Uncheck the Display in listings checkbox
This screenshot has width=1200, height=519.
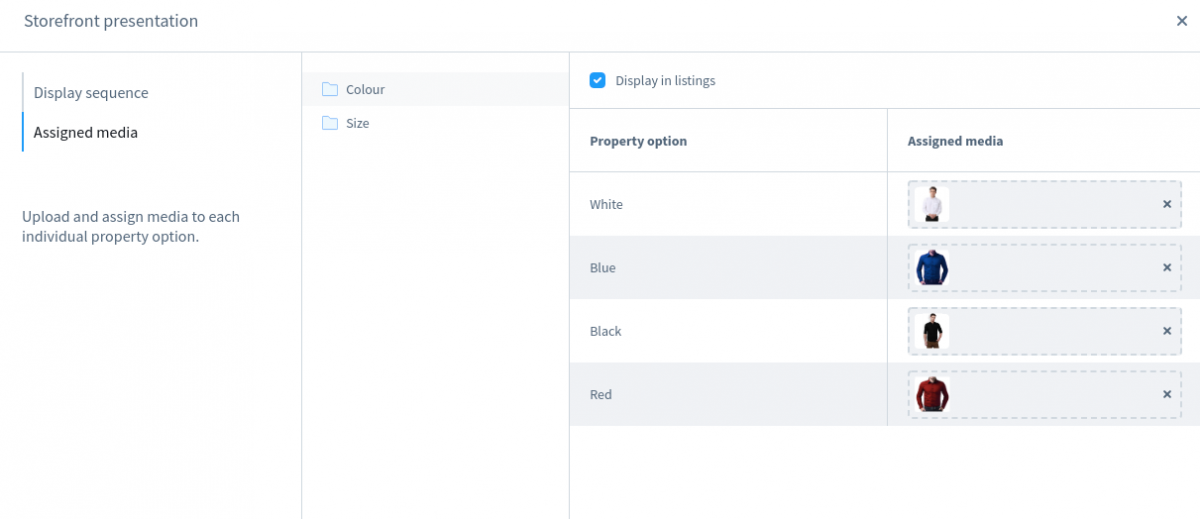tap(598, 81)
